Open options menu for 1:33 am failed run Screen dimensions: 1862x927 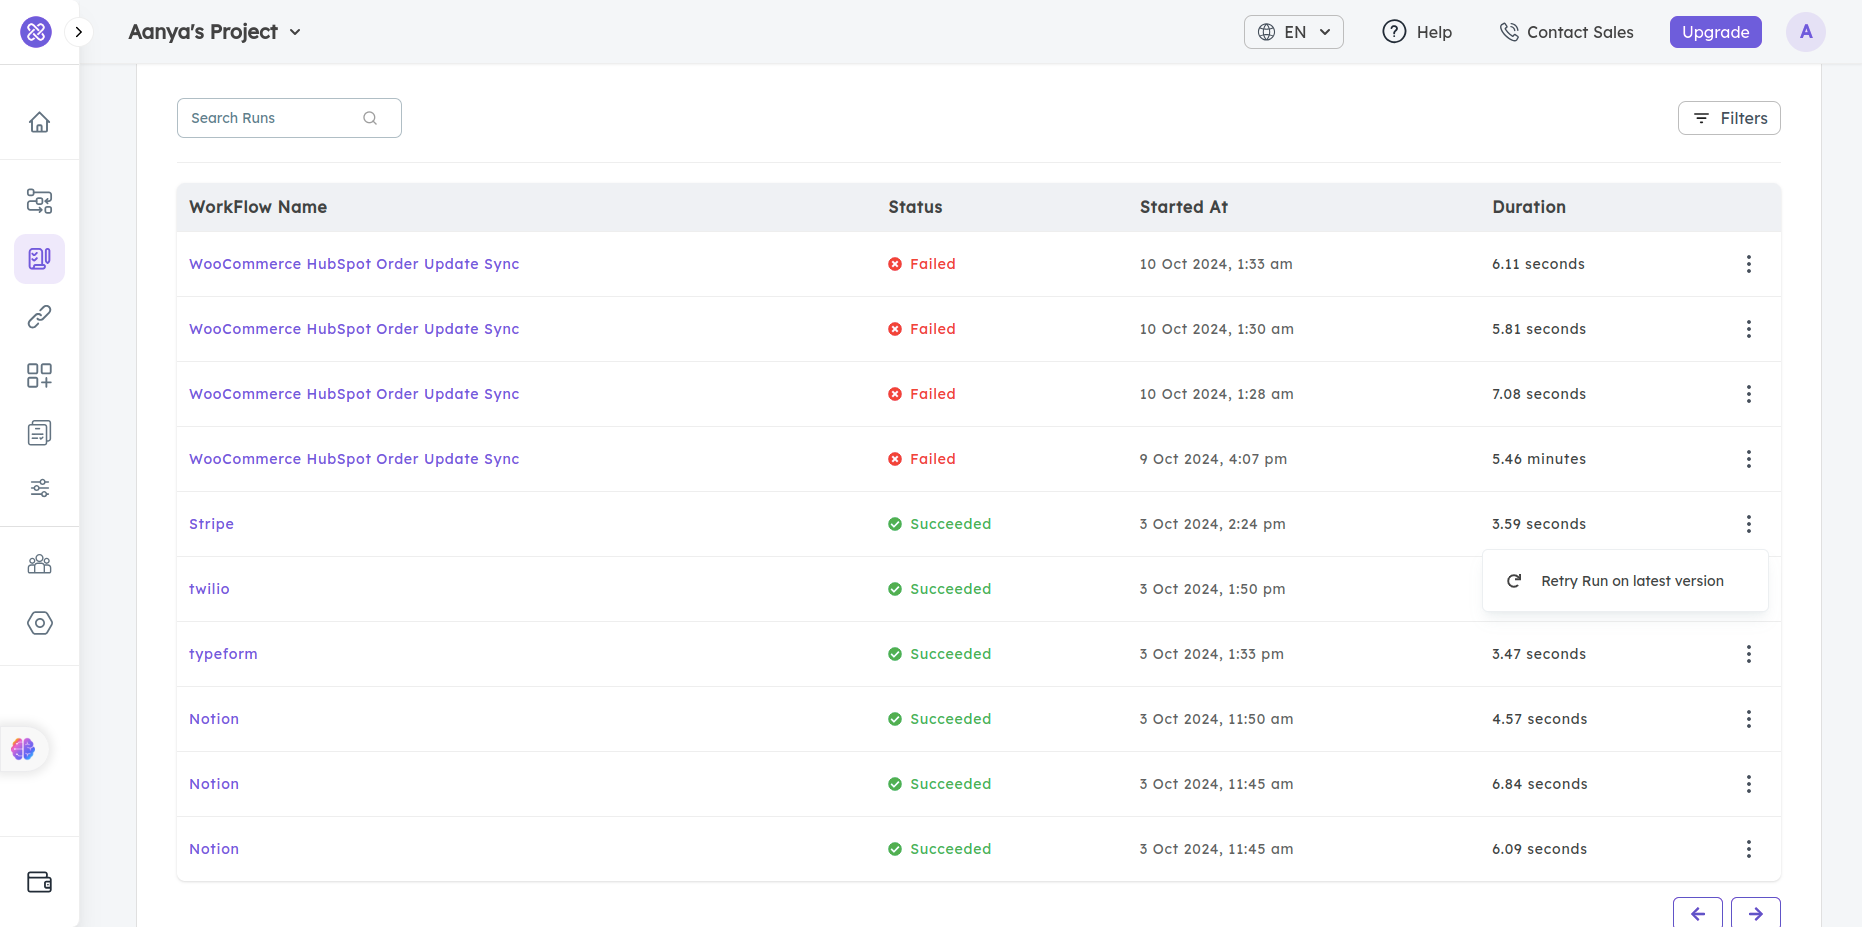click(x=1748, y=264)
